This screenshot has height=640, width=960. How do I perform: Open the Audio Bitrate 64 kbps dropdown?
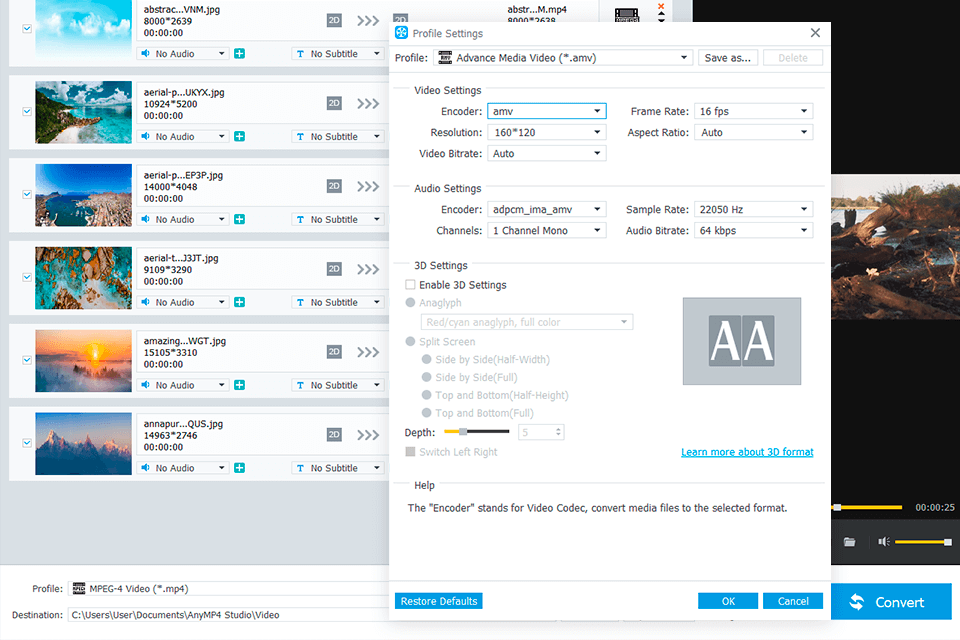coord(754,231)
